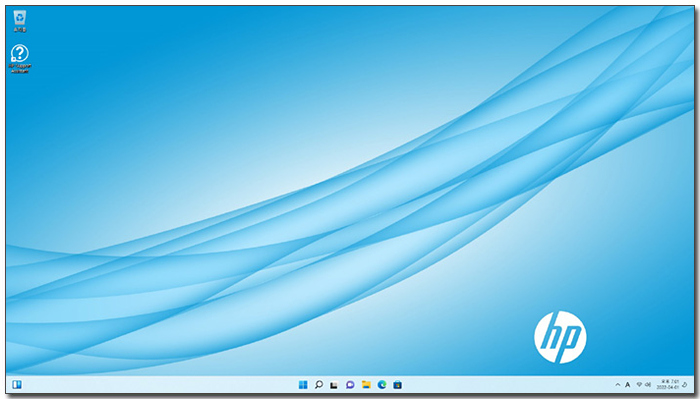
Task: Toggle the input language mode indicator A
Action: coord(627,384)
